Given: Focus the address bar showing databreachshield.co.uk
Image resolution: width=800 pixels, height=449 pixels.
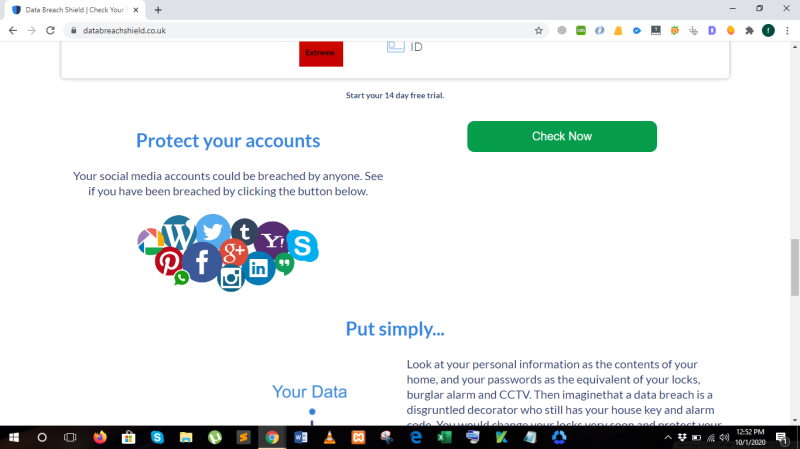Looking at the screenshot, I should [x=306, y=31].
